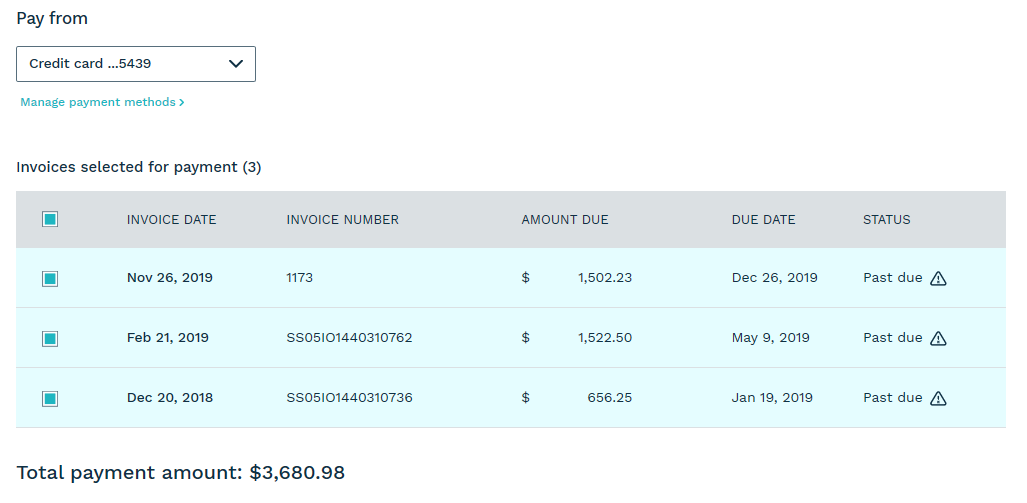Uncheck the Nov 26, 2019 invoice checkbox
The height and width of the screenshot is (503, 1027).
click(x=50, y=279)
